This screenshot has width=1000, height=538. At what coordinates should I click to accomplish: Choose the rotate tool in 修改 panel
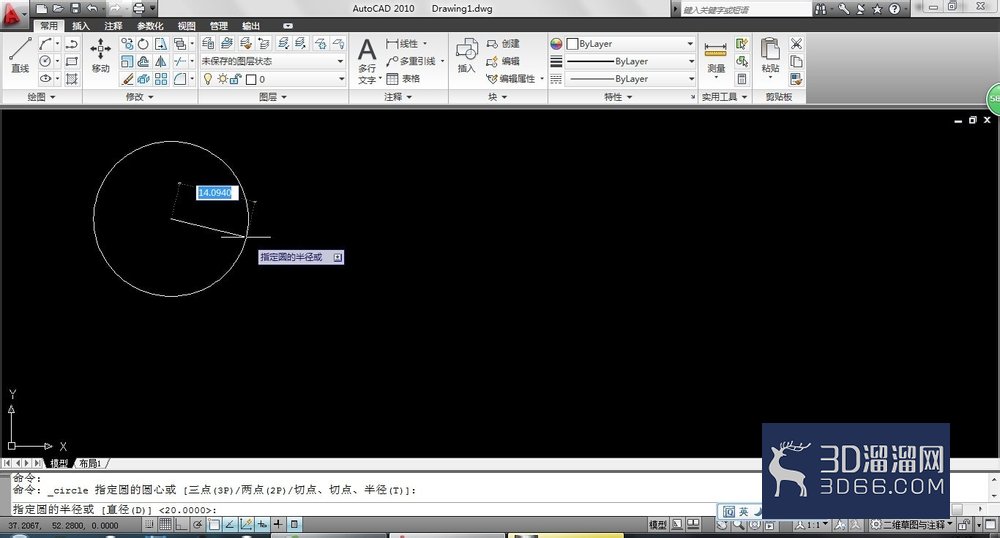[x=143, y=44]
